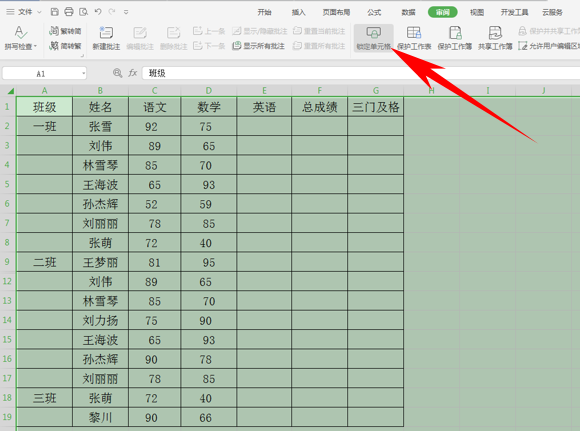Click the 保护工作表 protect sheet icon
The width and height of the screenshot is (580, 431).
click(x=414, y=33)
